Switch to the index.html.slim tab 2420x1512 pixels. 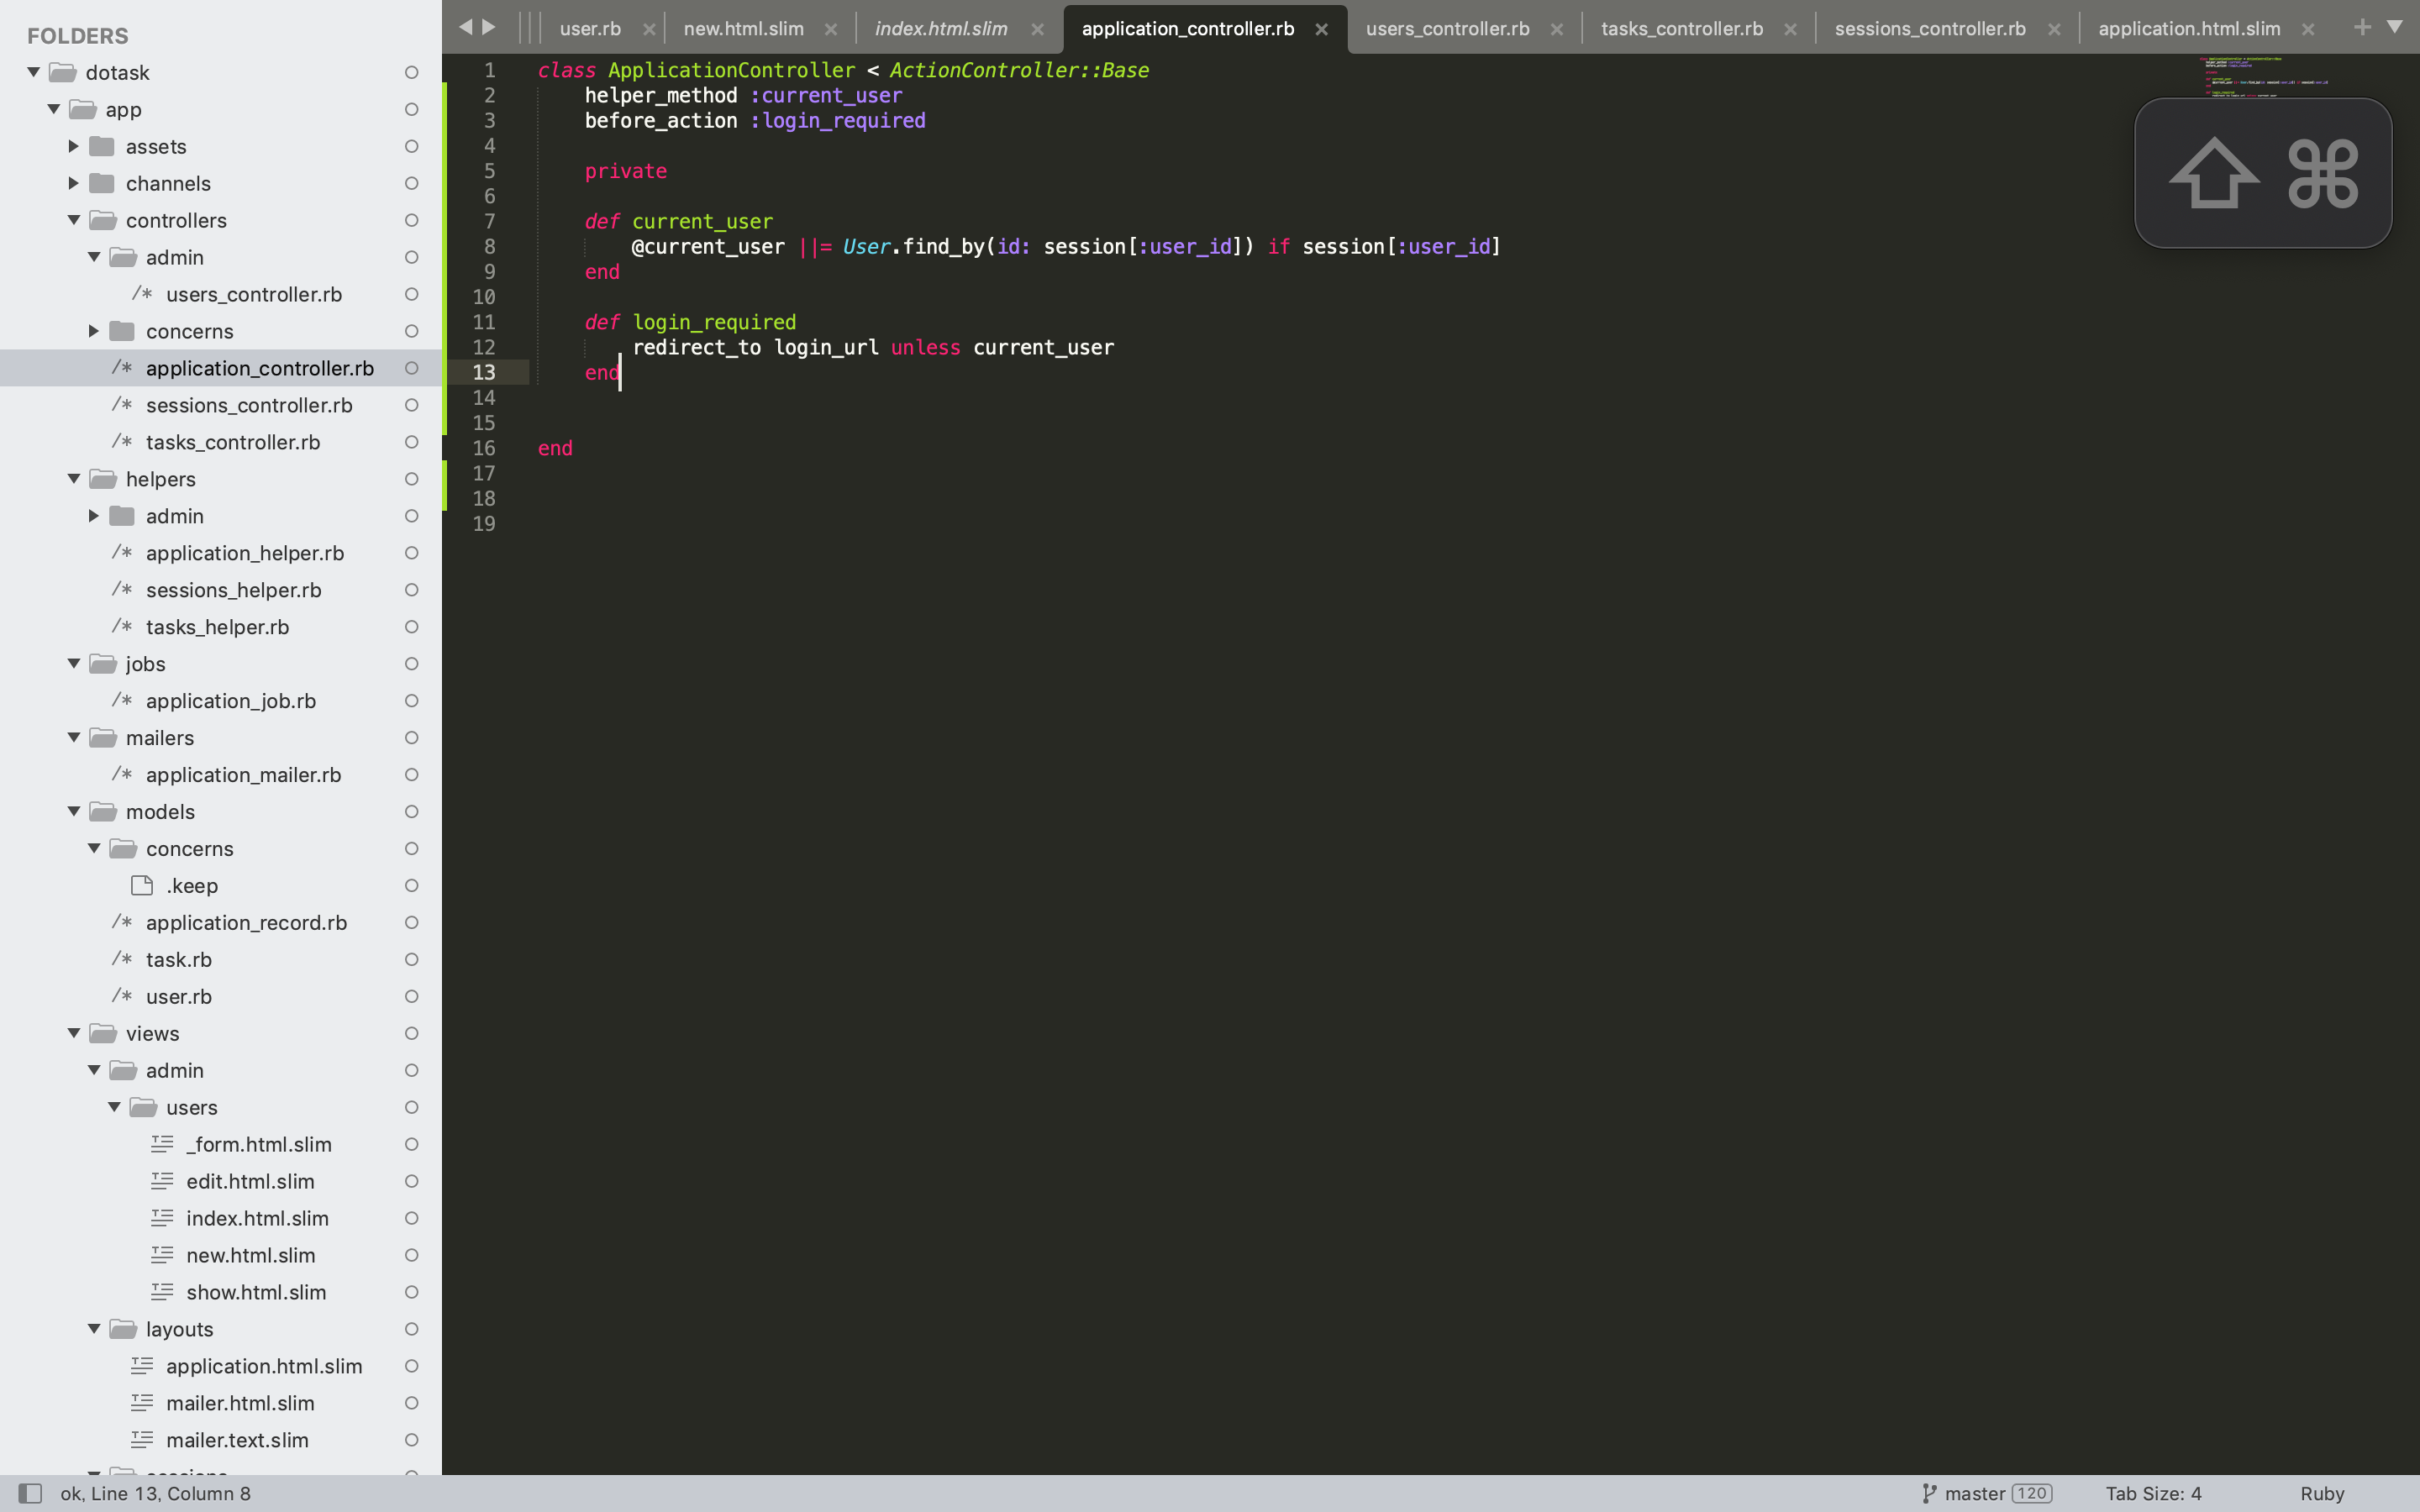(940, 28)
